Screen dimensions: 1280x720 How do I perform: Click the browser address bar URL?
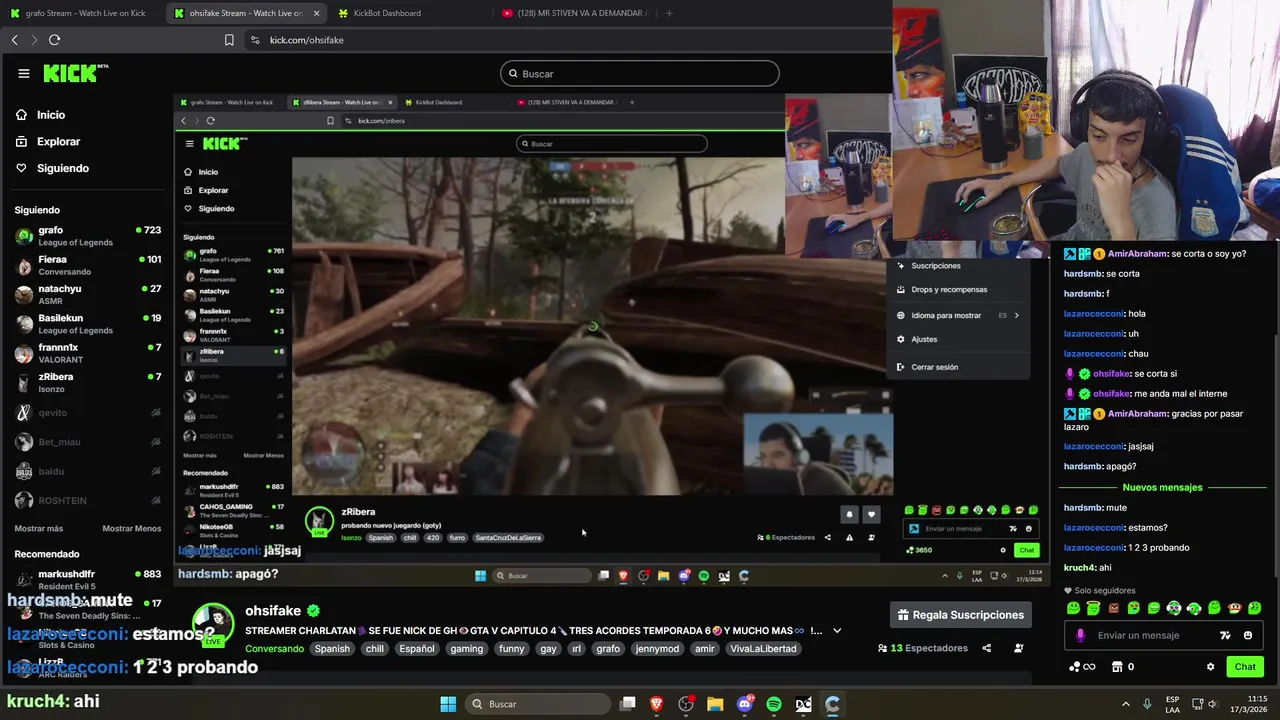click(x=307, y=40)
